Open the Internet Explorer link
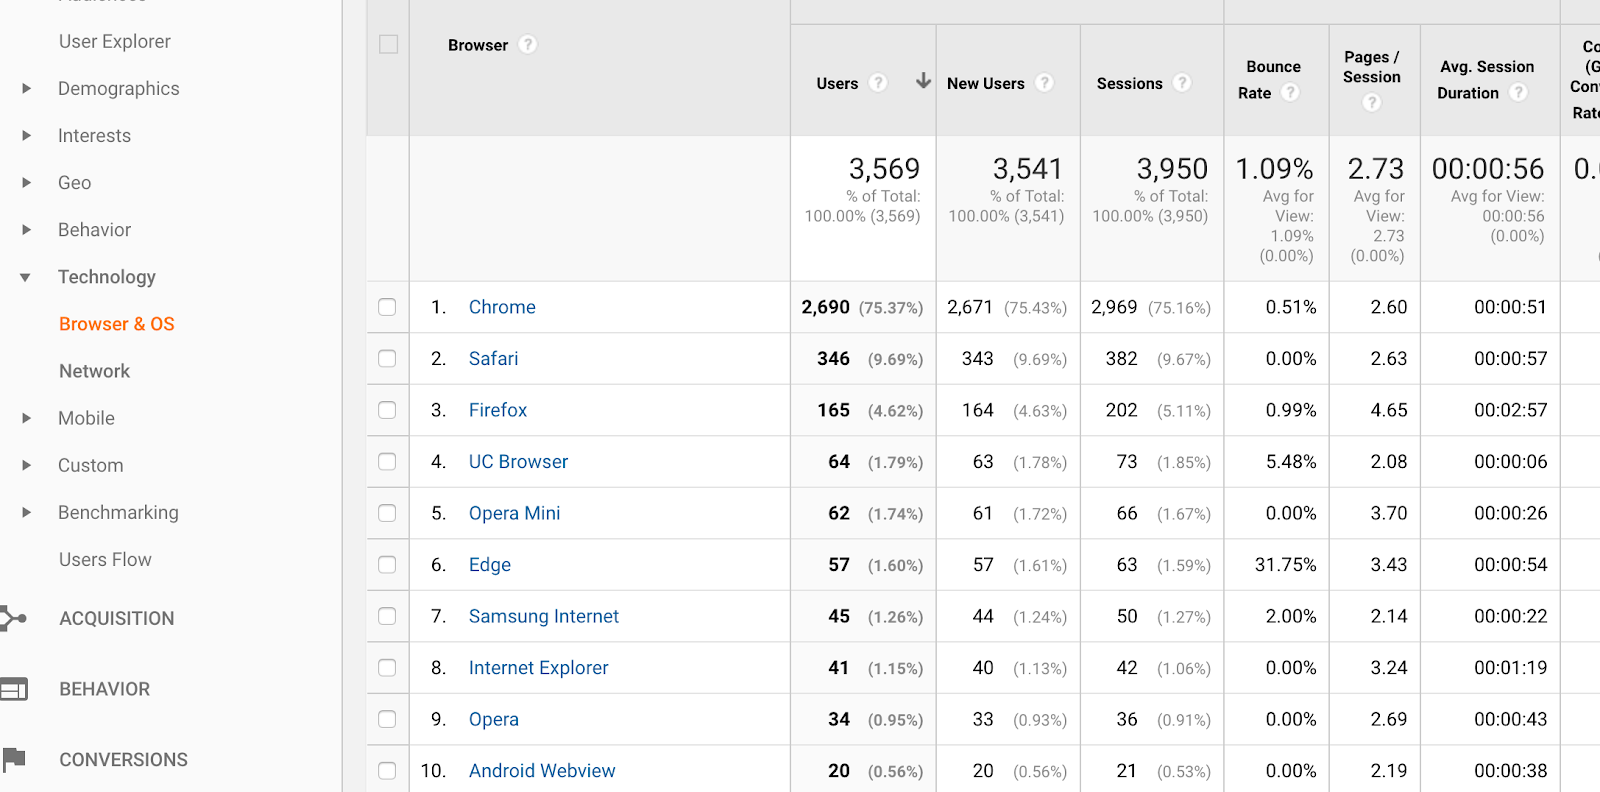 pyautogui.click(x=538, y=668)
